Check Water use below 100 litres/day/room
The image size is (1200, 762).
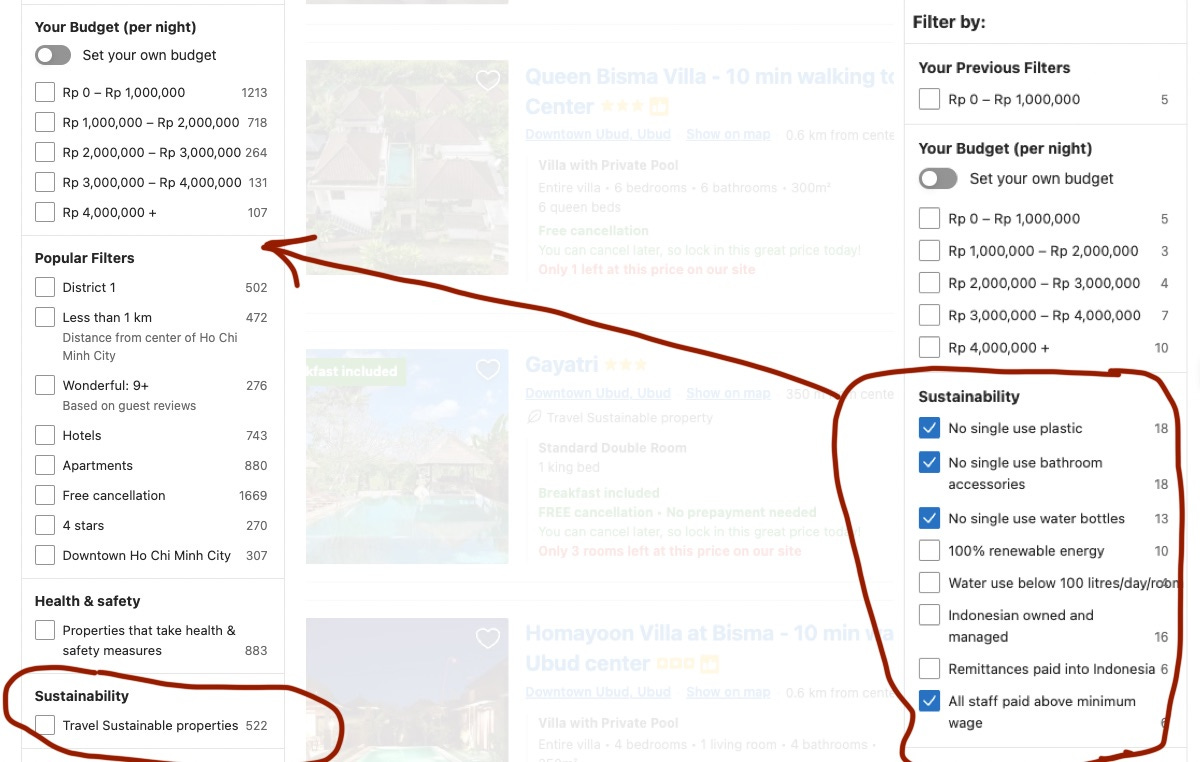(x=929, y=582)
